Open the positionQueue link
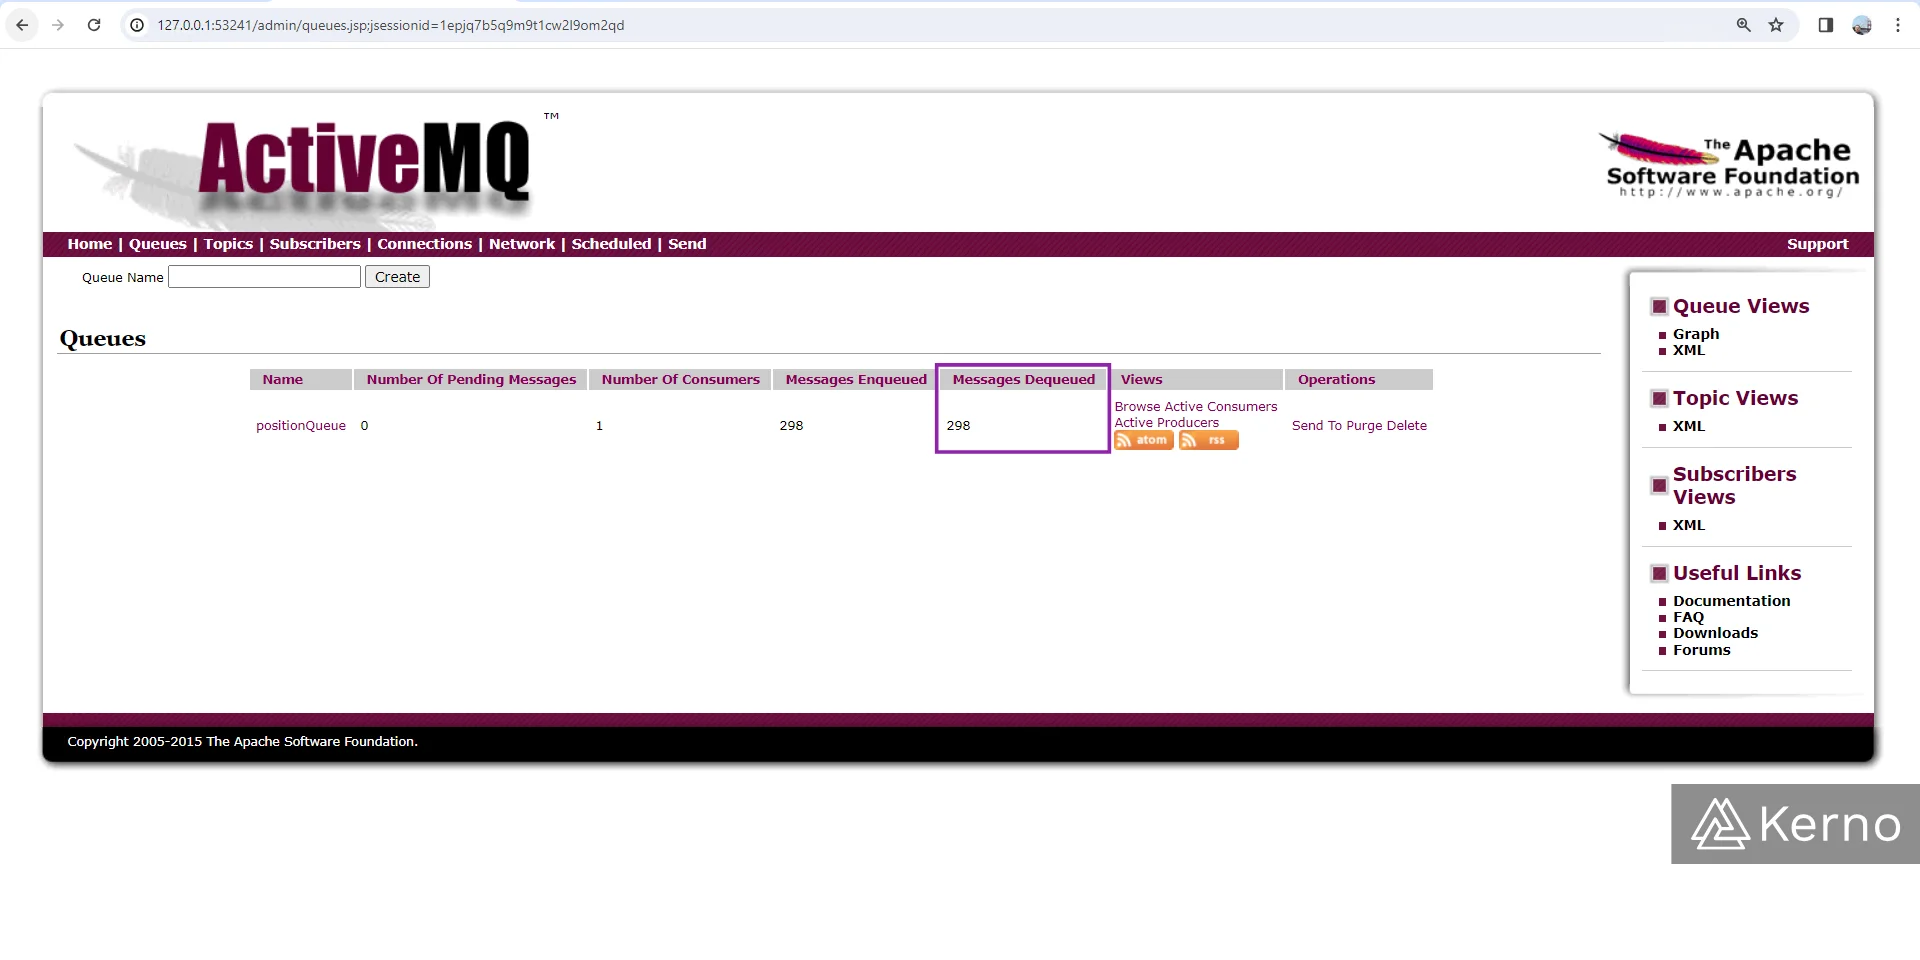The image size is (1920, 960). click(x=301, y=426)
